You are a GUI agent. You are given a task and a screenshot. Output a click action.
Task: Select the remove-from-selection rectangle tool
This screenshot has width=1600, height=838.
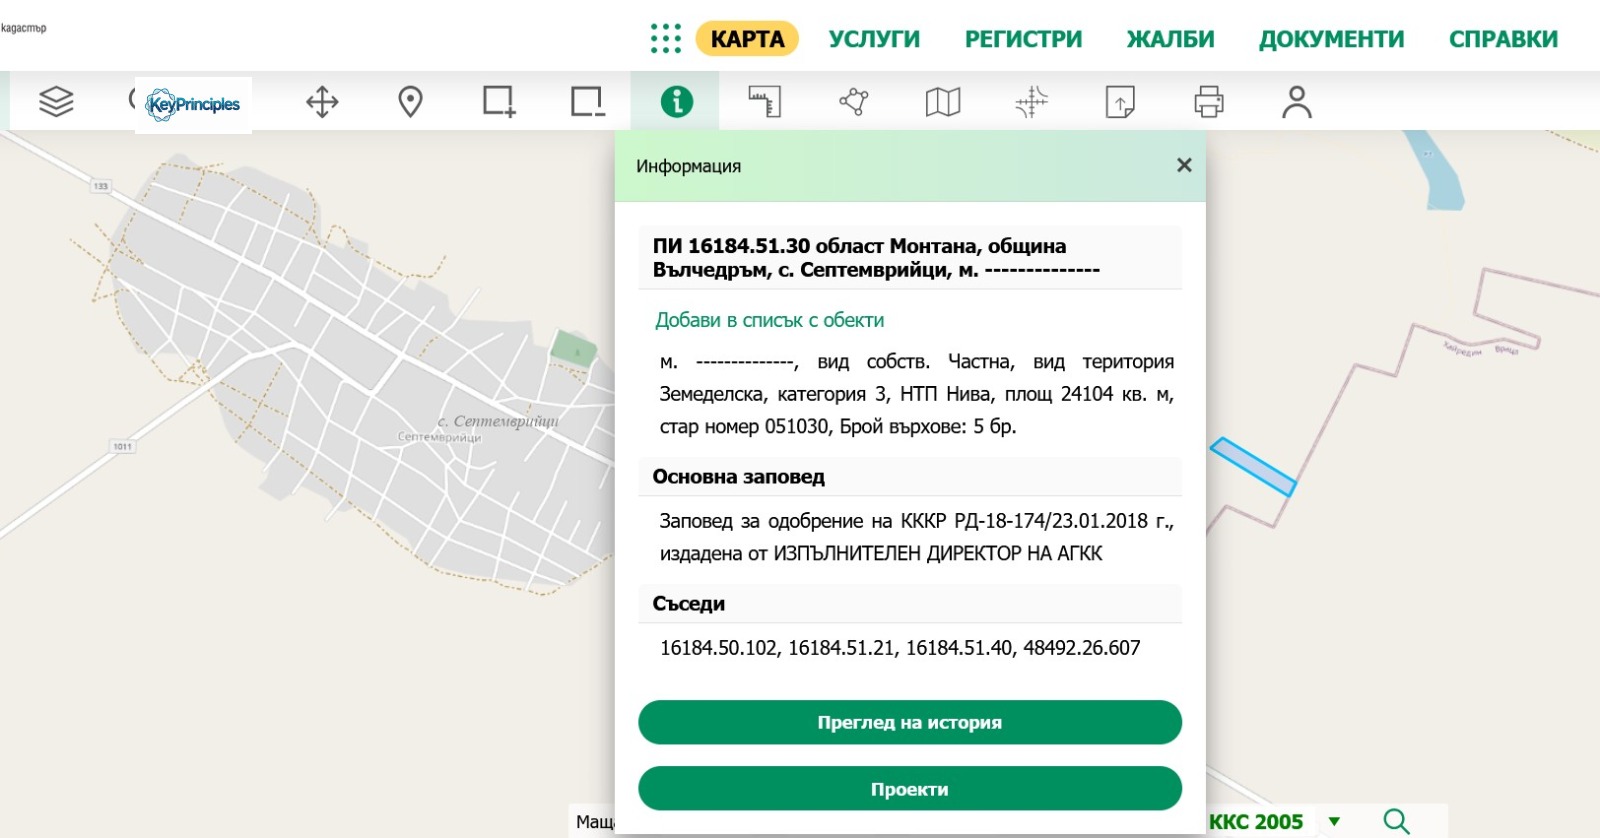(x=587, y=102)
